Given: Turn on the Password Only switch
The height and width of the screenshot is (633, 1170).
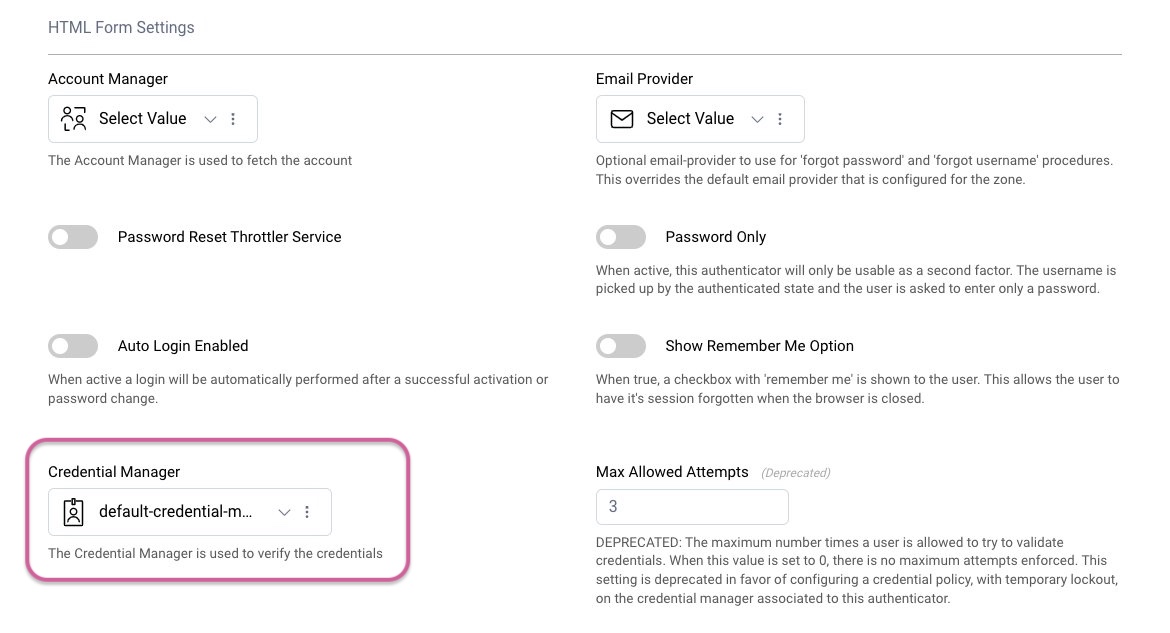Looking at the screenshot, I should [621, 237].
